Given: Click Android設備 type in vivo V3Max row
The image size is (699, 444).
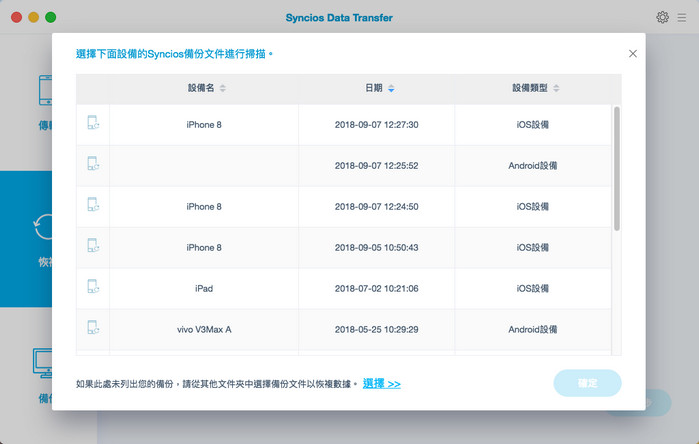Looking at the screenshot, I should [533, 330].
